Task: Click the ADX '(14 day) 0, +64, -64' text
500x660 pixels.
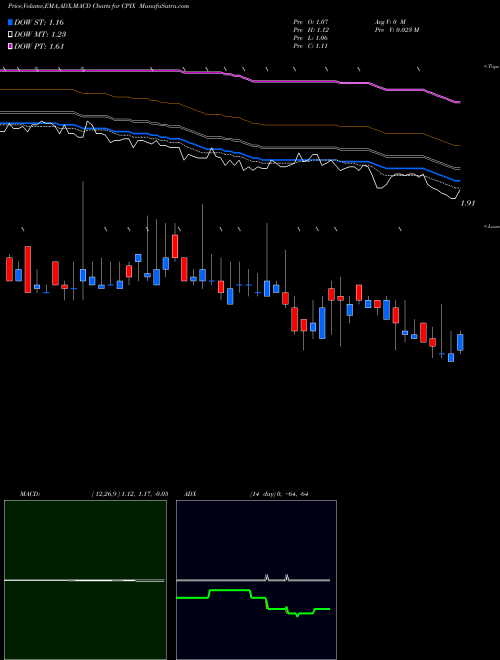Action: click(x=278, y=494)
